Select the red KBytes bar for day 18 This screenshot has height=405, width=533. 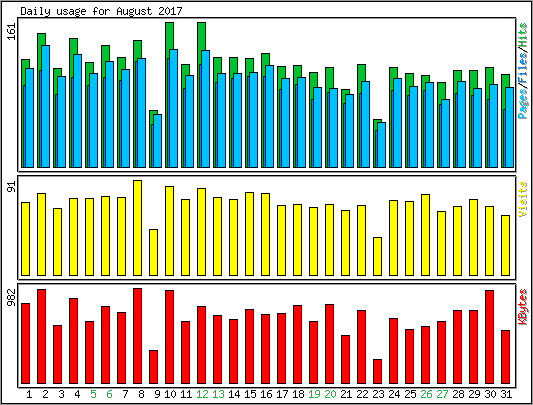[297, 344]
